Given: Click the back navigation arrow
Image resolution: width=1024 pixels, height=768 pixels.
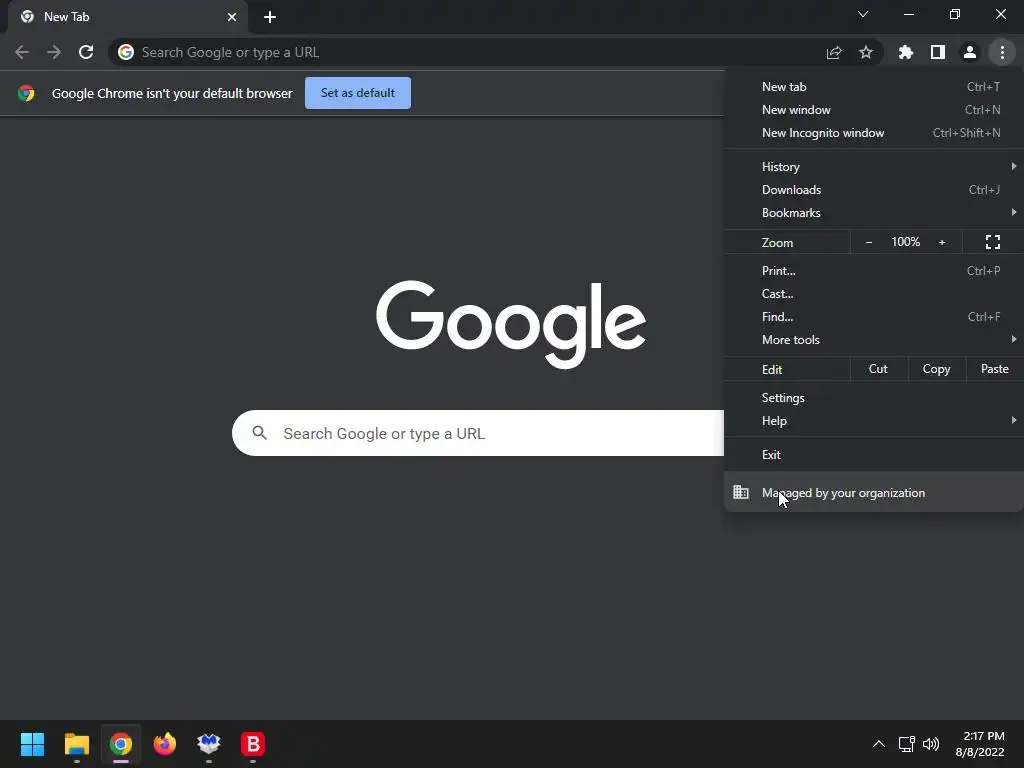Looking at the screenshot, I should tap(22, 52).
